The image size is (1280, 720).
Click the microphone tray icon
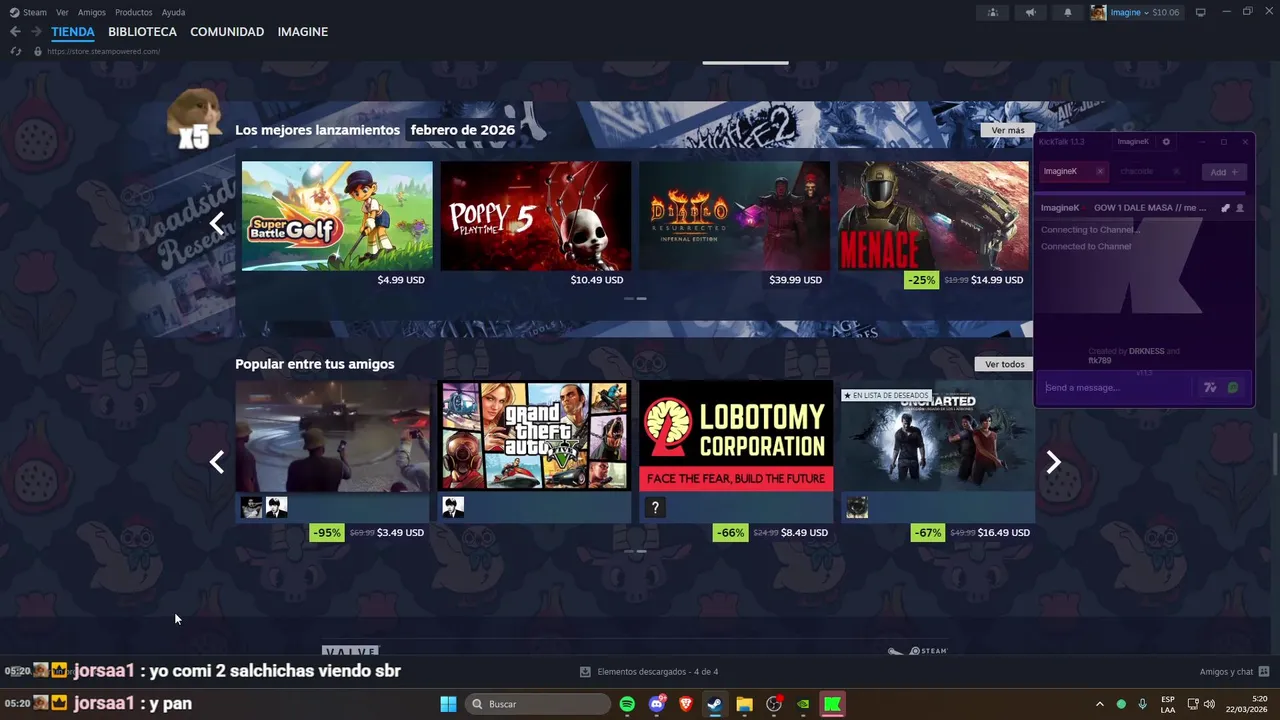1142,704
